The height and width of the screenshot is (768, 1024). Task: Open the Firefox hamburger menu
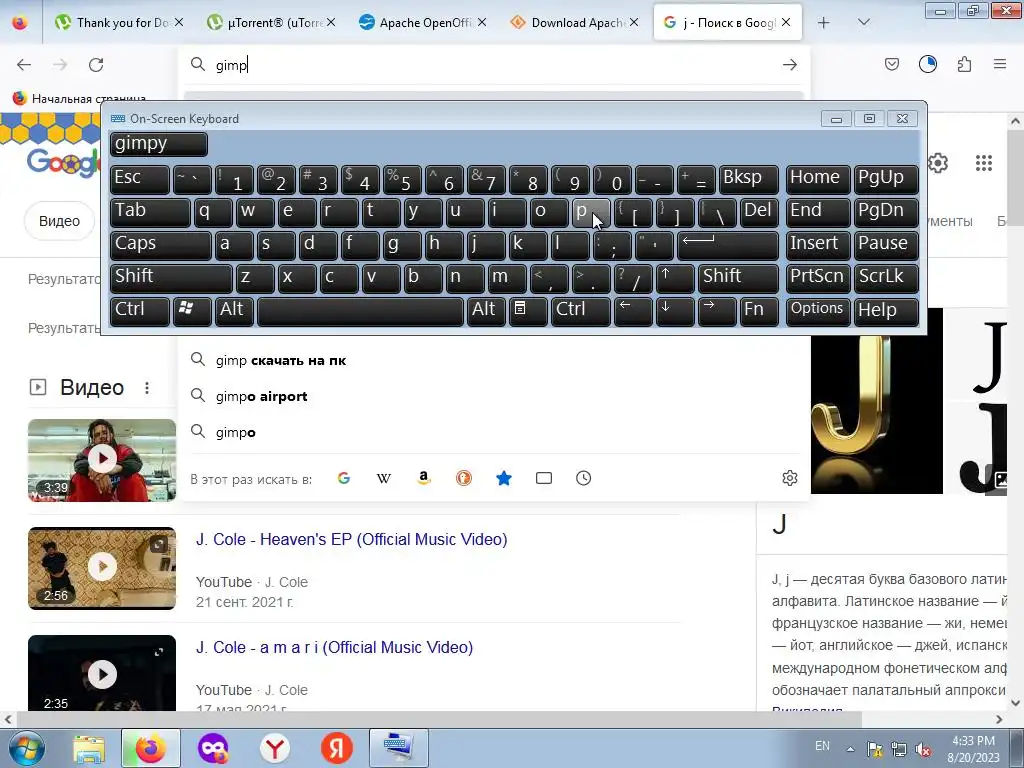pyautogui.click(x=1000, y=64)
